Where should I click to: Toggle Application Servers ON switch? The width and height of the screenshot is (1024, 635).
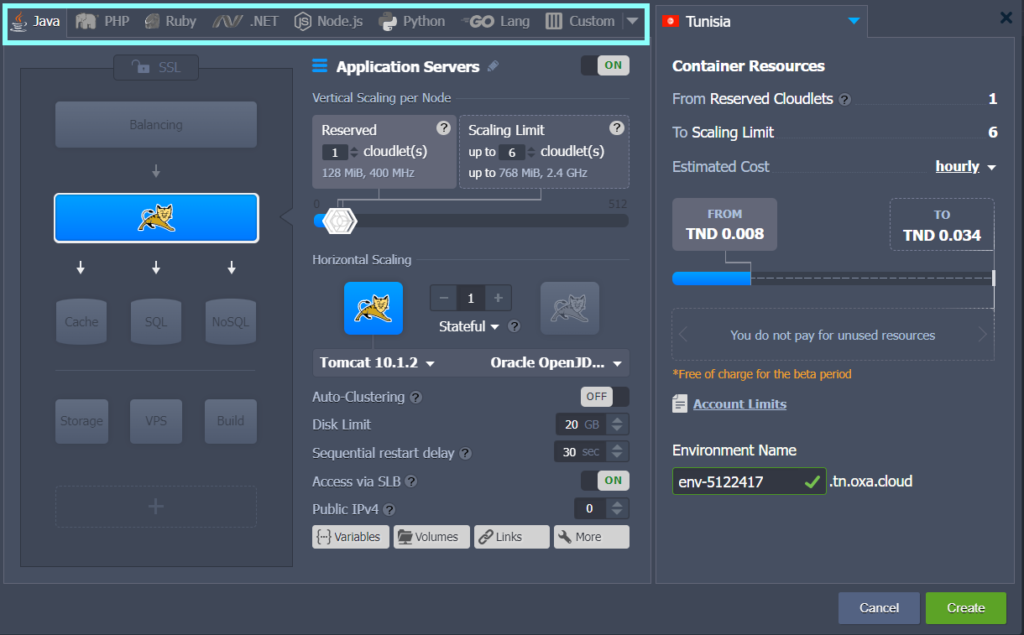click(x=605, y=65)
